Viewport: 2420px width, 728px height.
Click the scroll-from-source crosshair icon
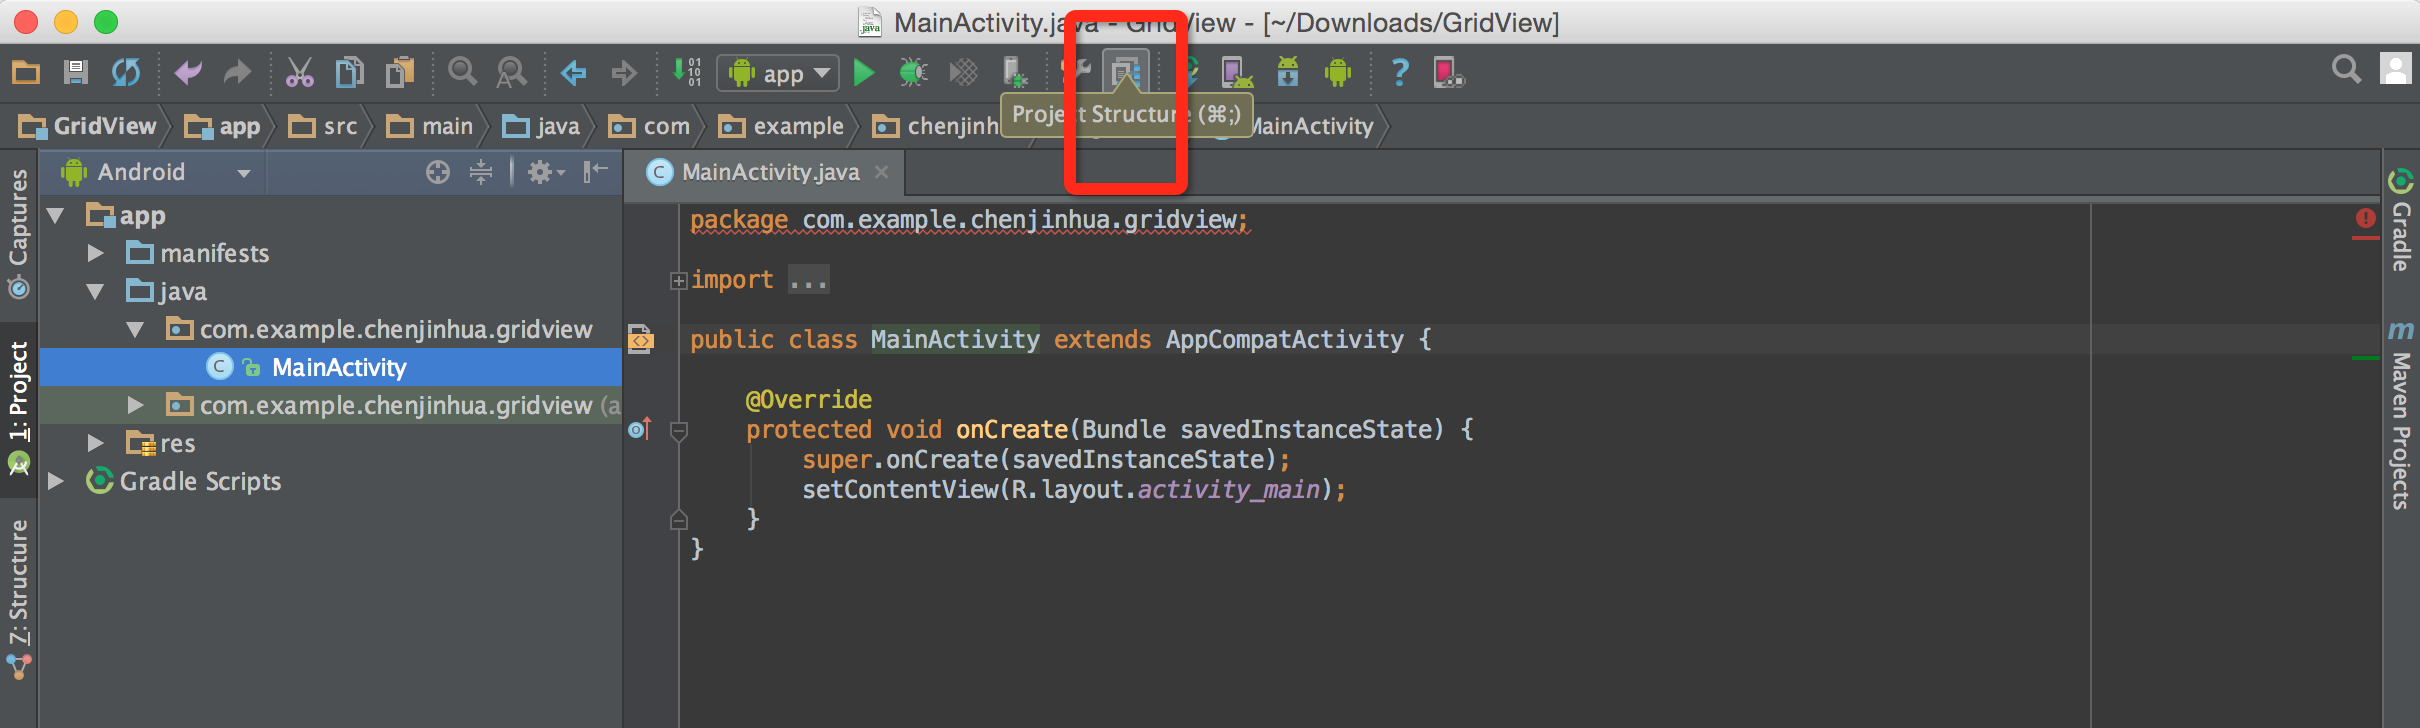click(x=438, y=172)
